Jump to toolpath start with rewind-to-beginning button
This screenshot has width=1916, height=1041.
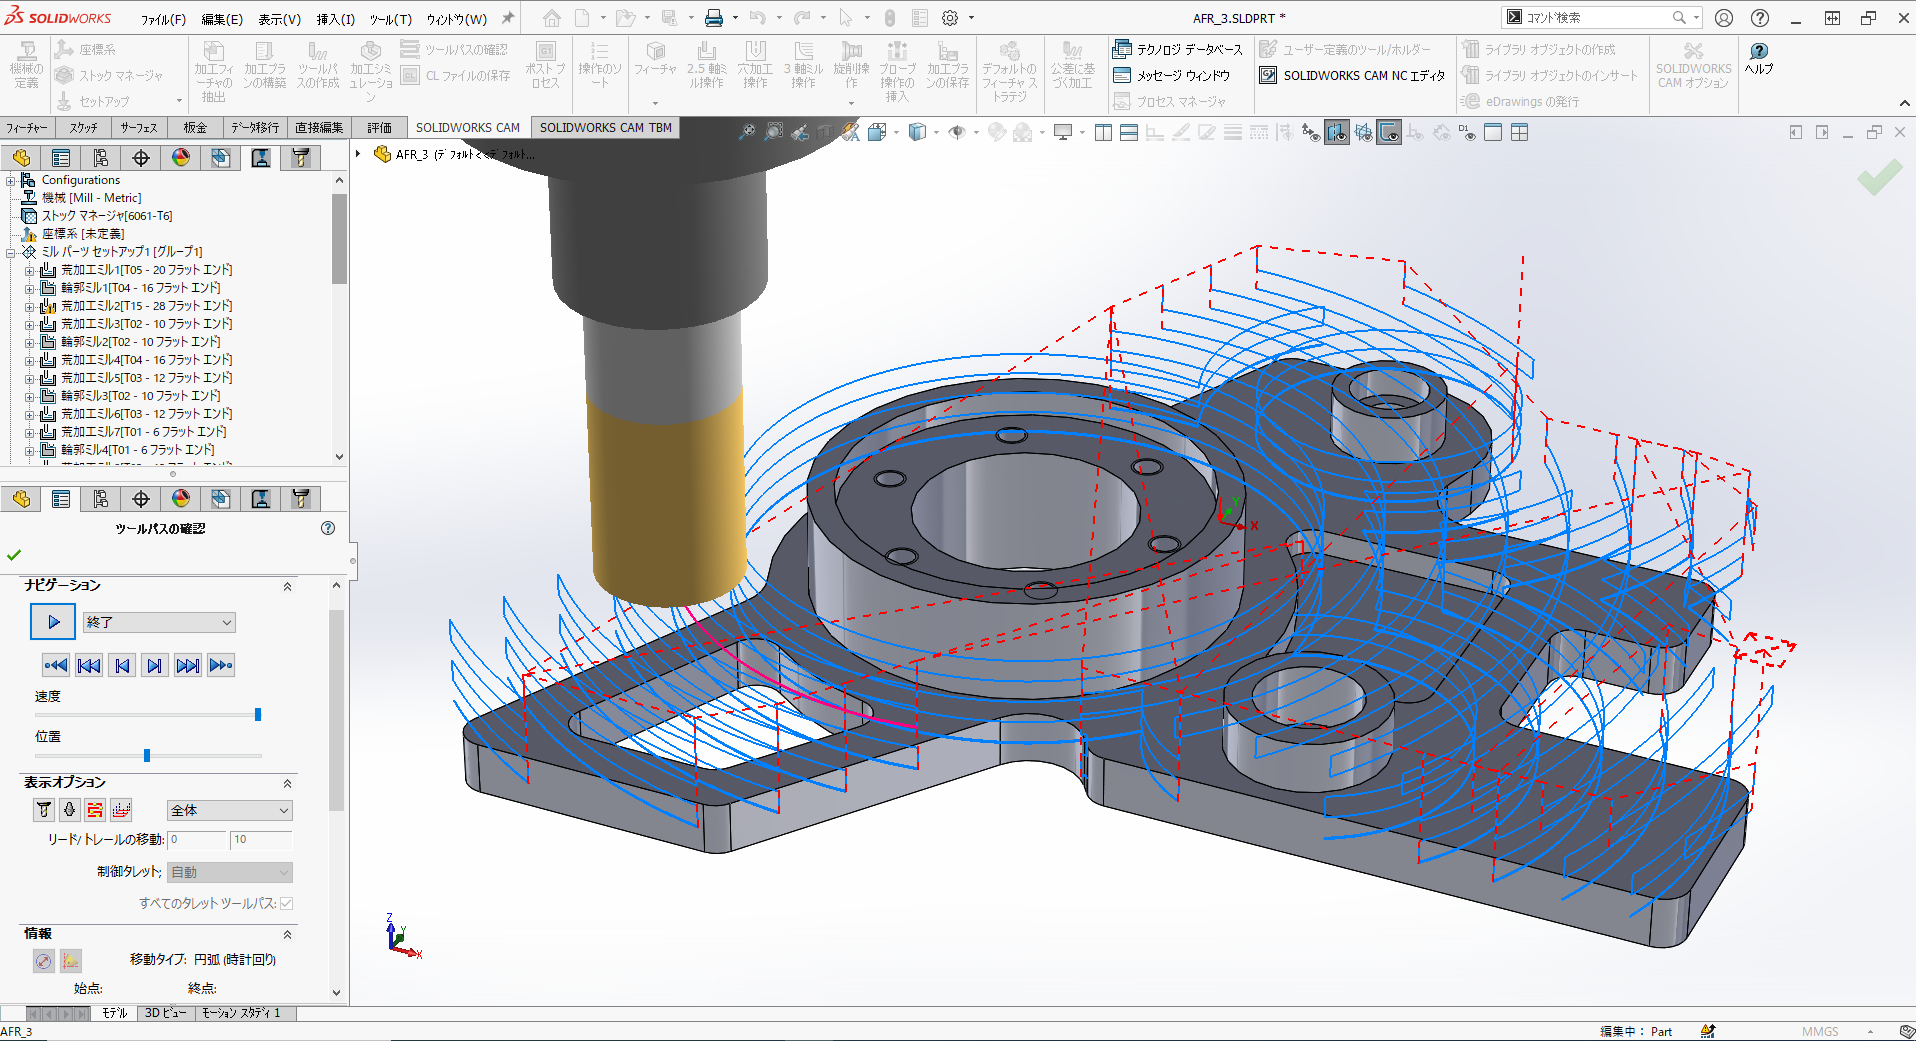(x=56, y=666)
